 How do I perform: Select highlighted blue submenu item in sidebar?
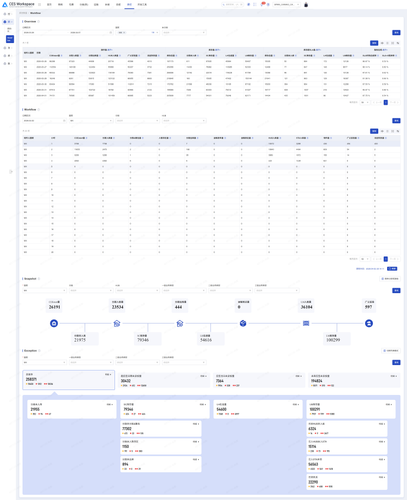(10, 39)
